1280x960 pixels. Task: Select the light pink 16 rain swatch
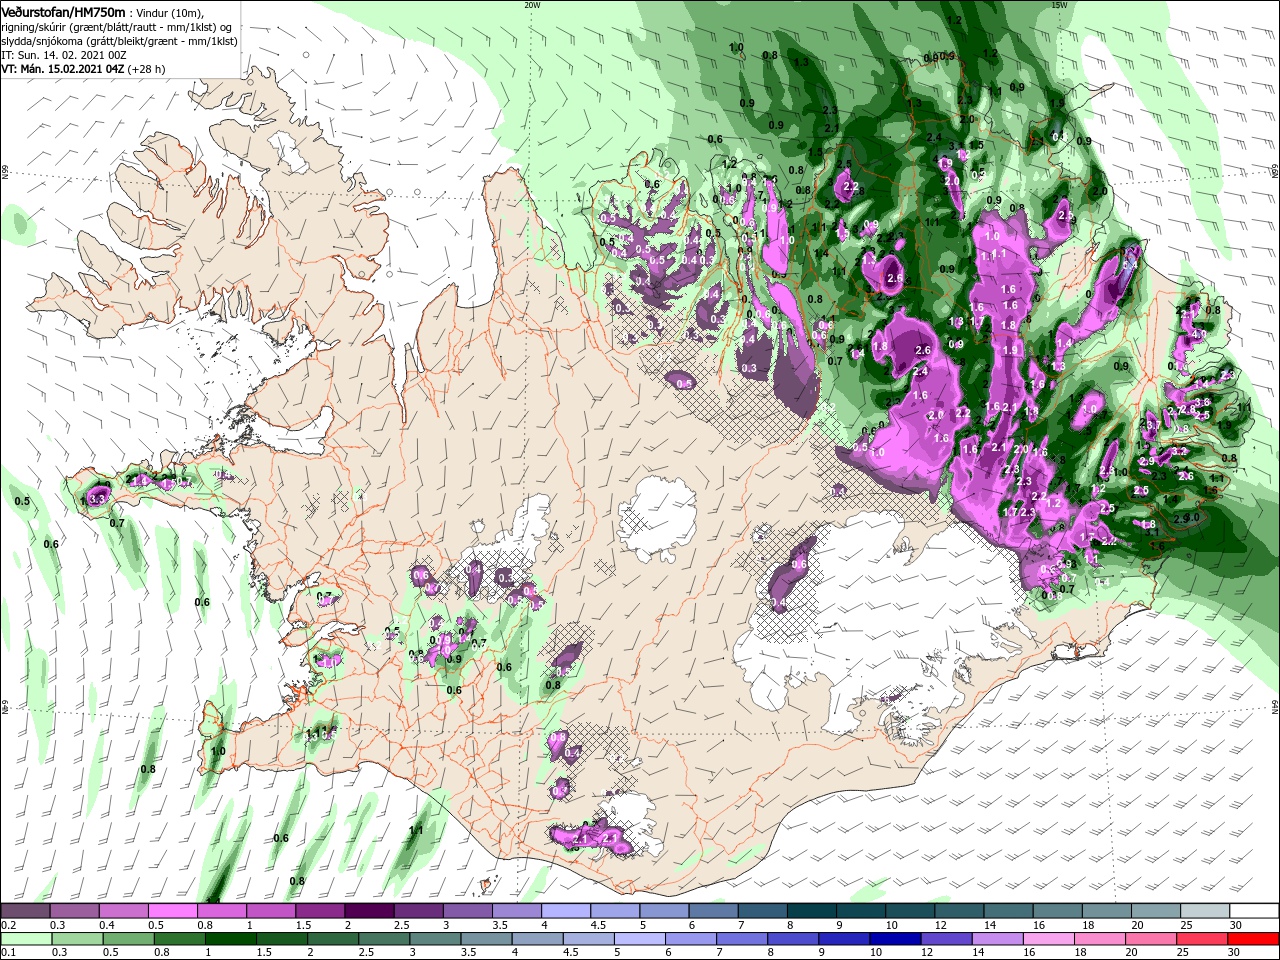1048,939
